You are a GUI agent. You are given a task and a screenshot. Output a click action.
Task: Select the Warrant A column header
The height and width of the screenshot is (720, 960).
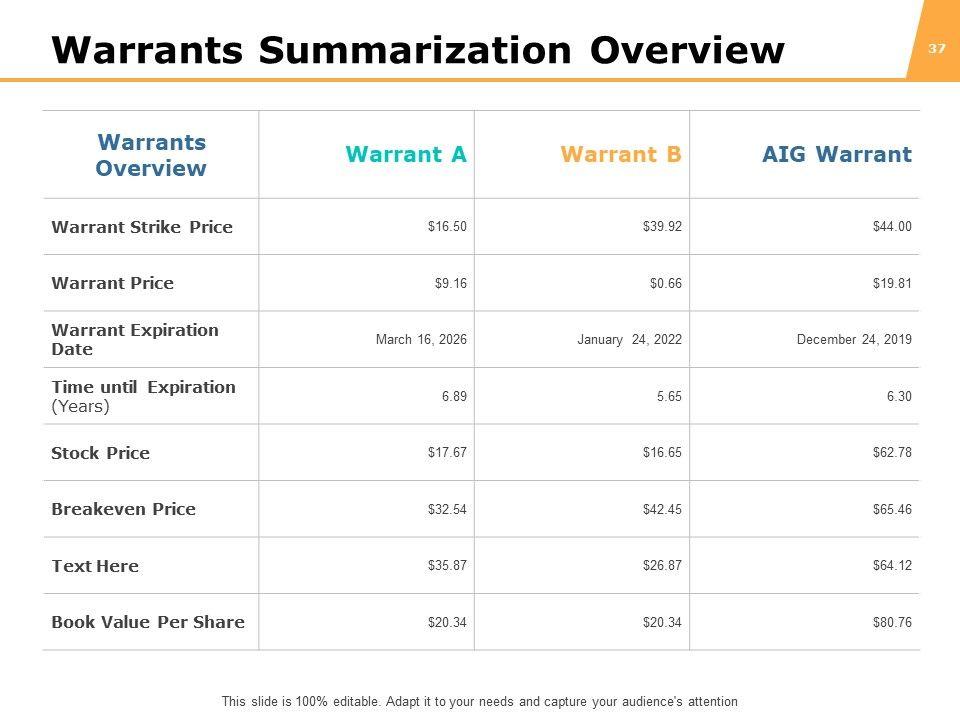pos(406,155)
